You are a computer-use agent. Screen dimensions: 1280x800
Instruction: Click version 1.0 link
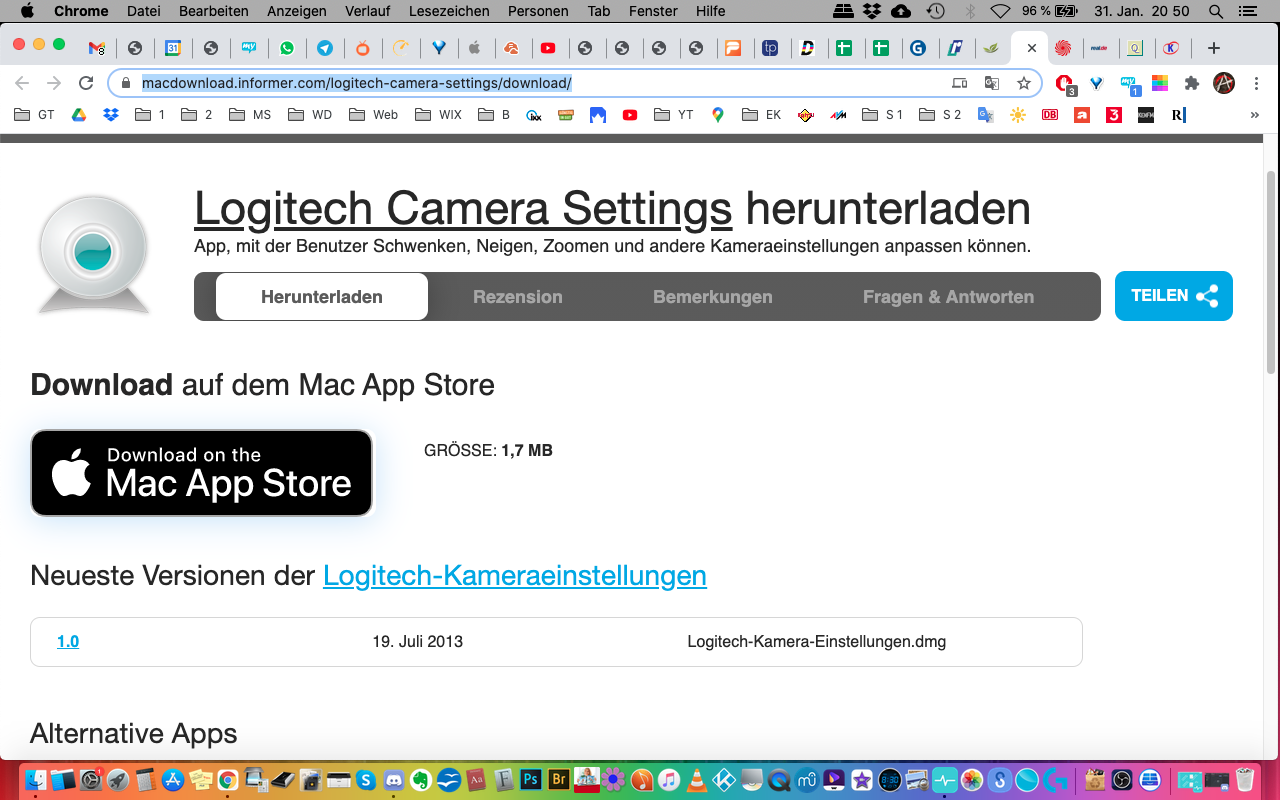click(68, 642)
